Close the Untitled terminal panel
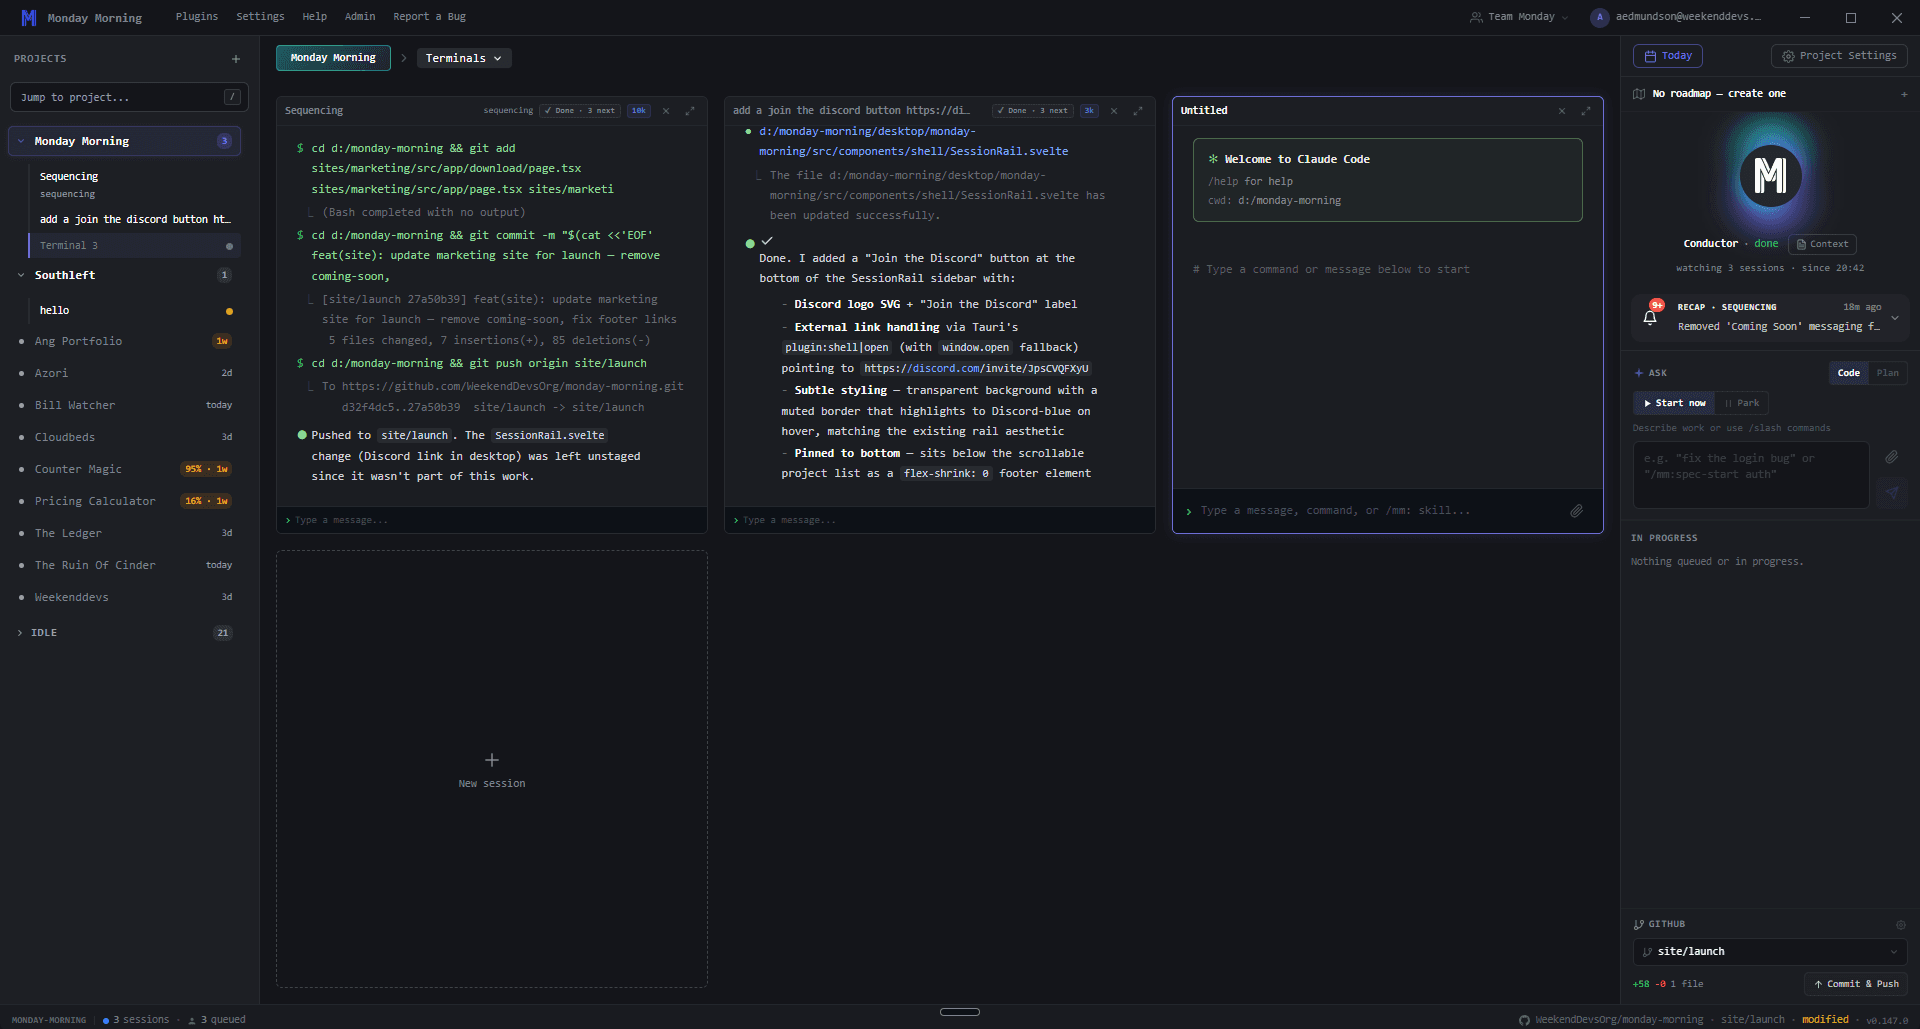Screen dimensions: 1920x1029 [x=1562, y=111]
